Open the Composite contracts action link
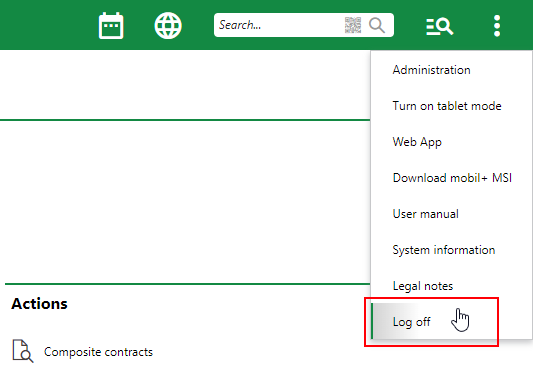Viewport: 533px width, 379px height. [98, 352]
